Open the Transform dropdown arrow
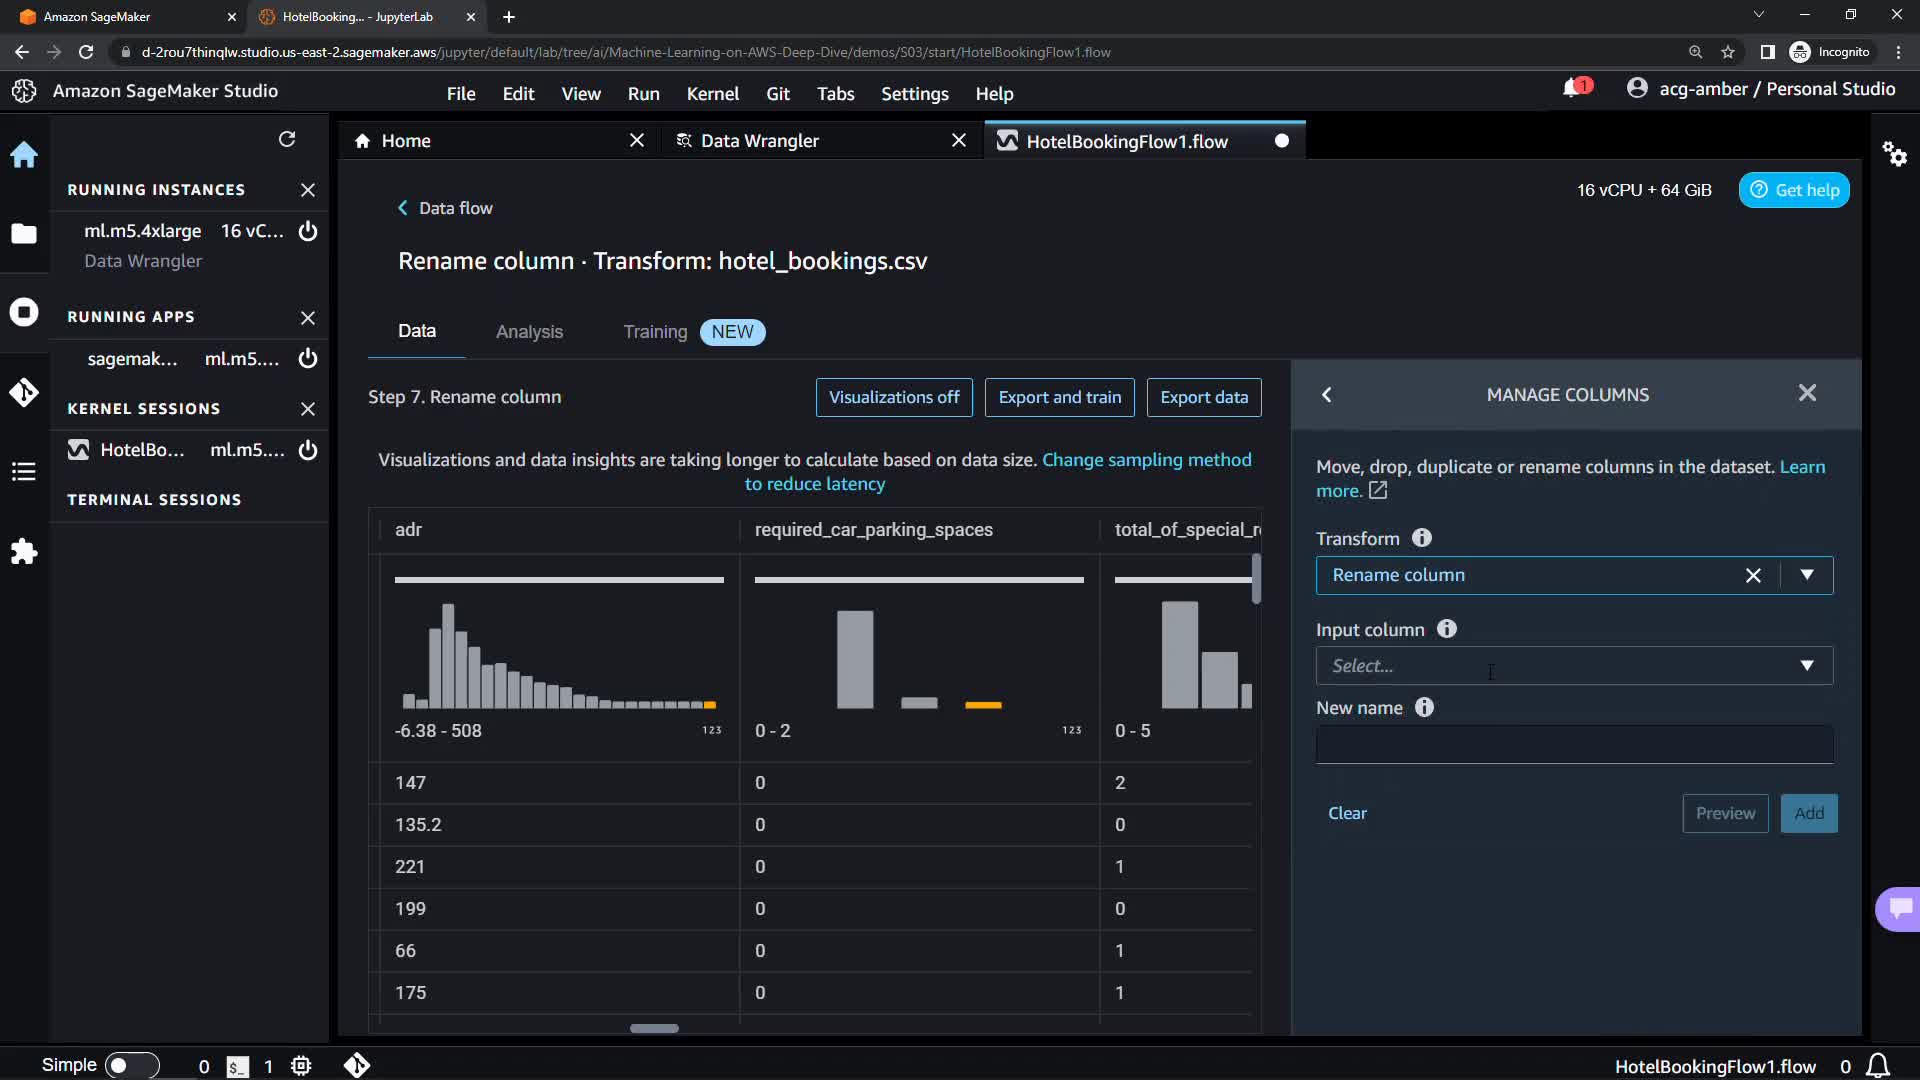 click(1806, 575)
